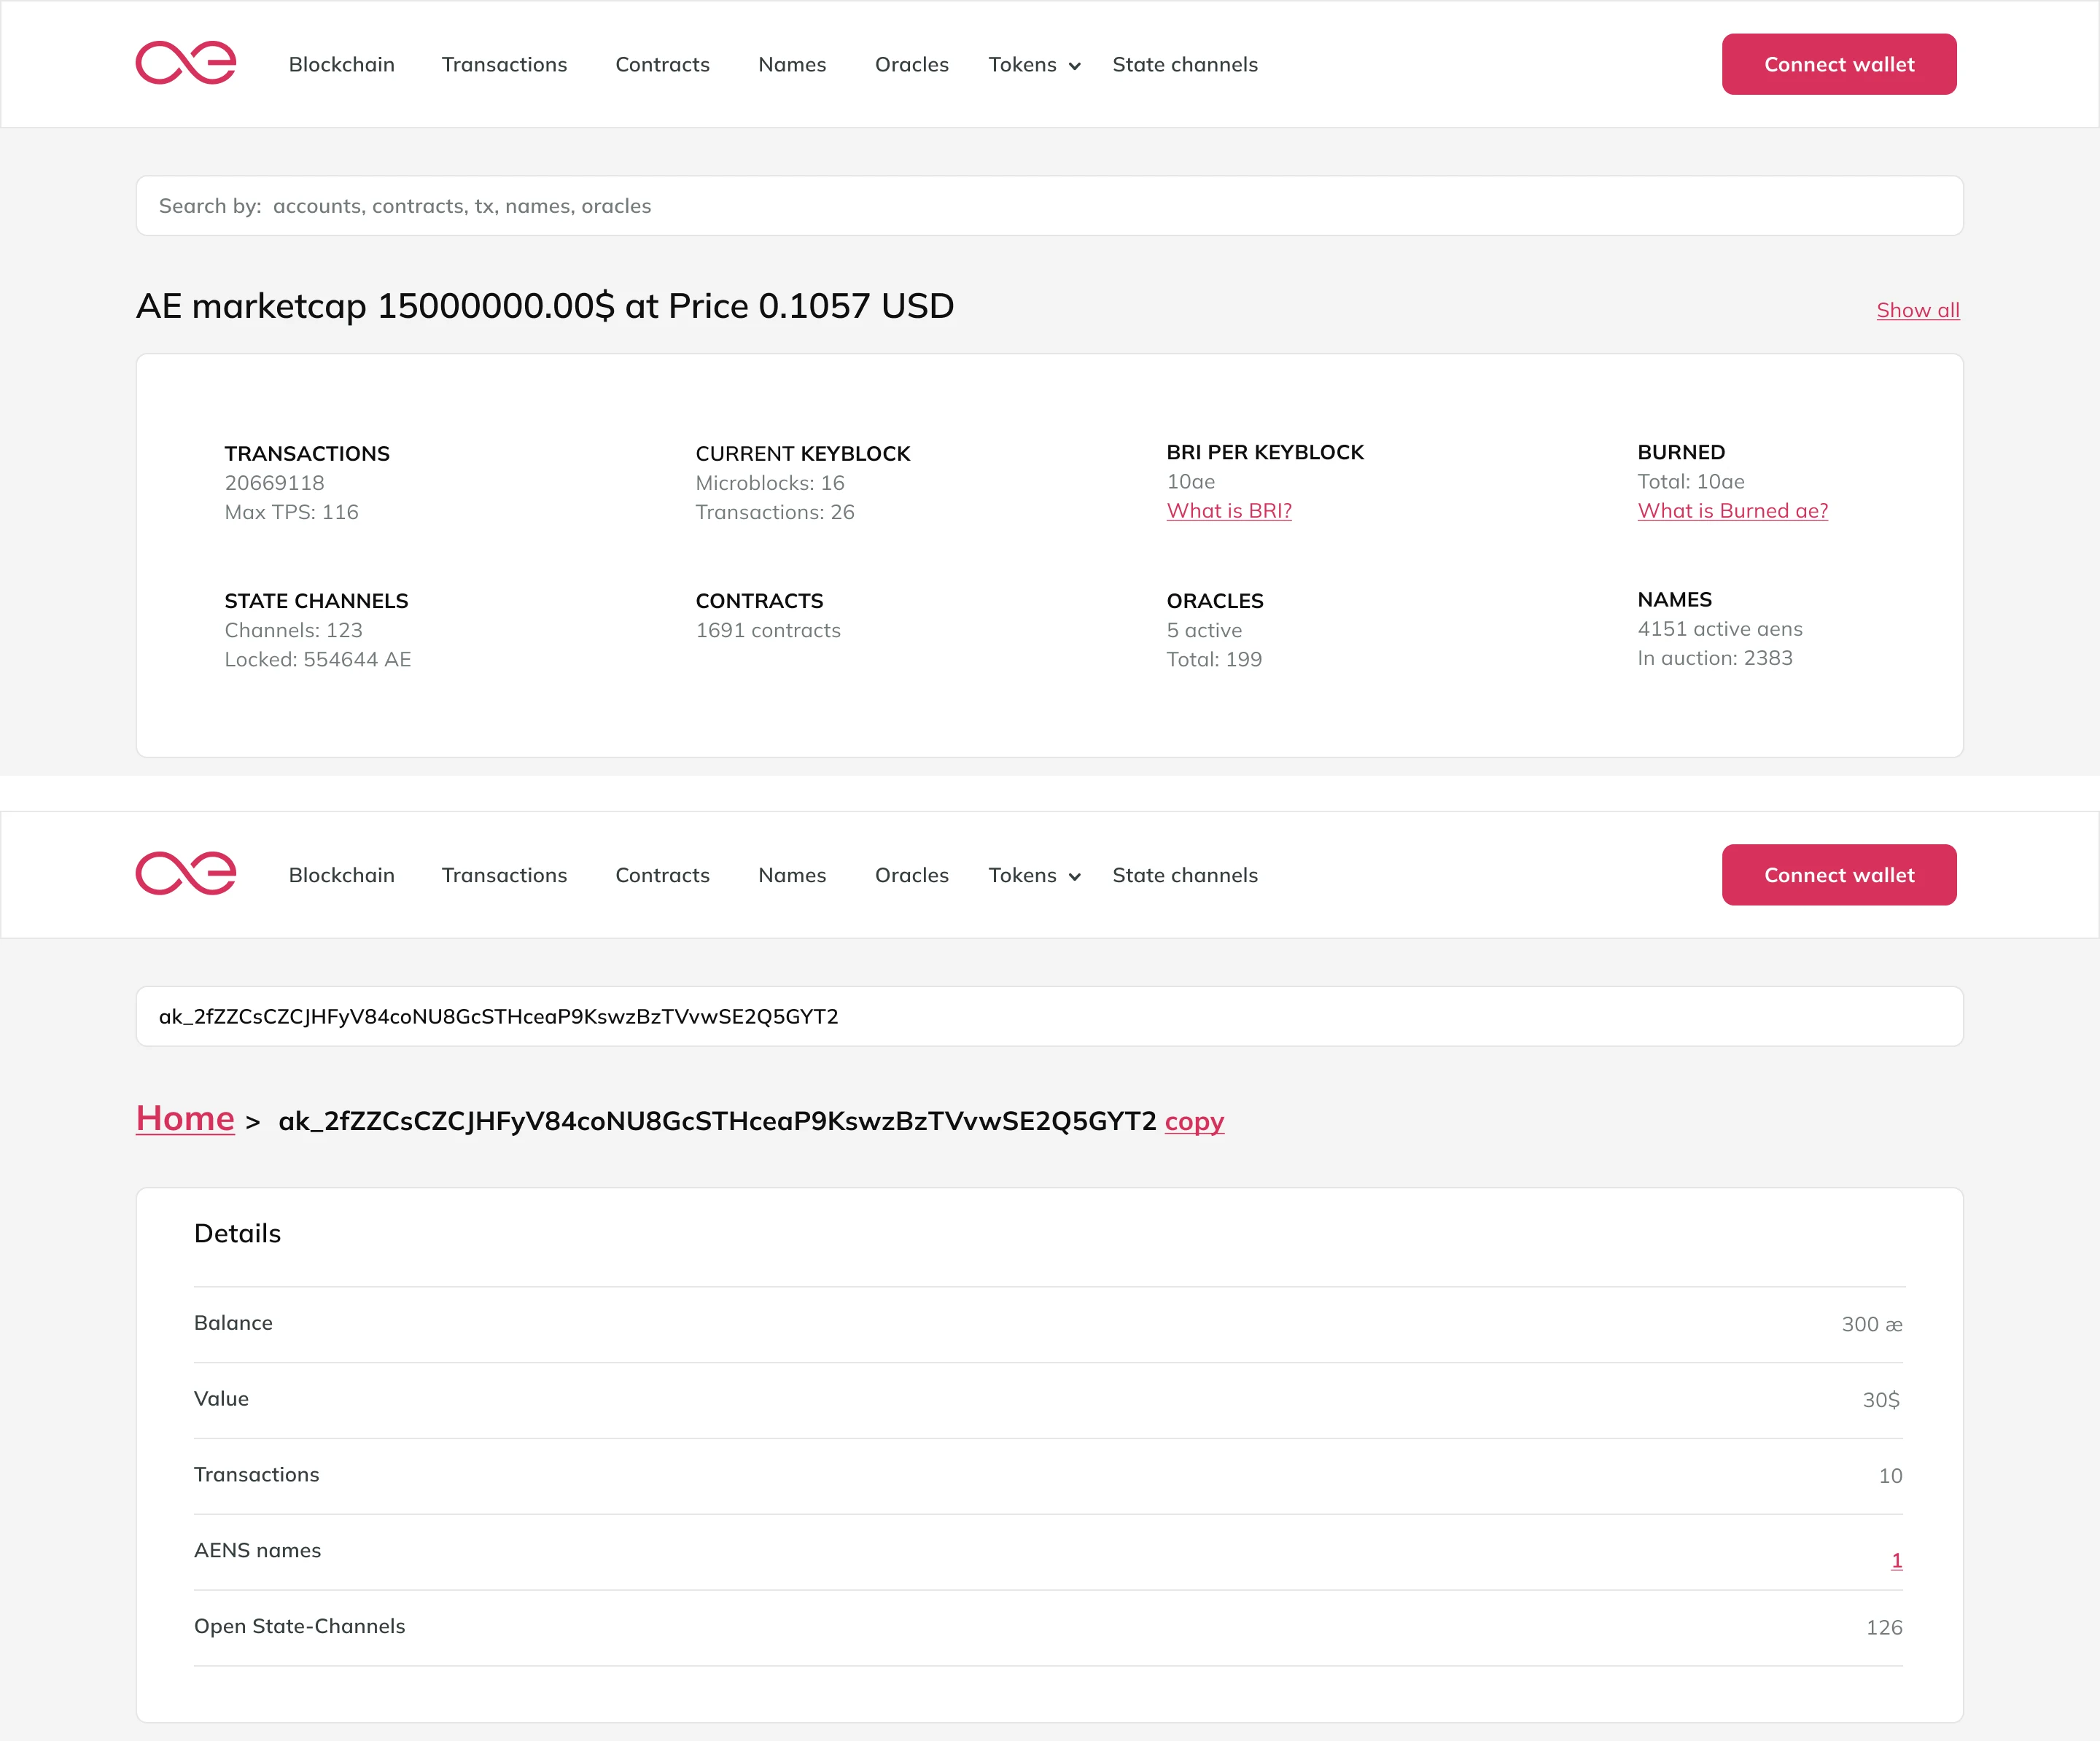Click the search field containing the ak_2fZZ address

pos(1049,1017)
